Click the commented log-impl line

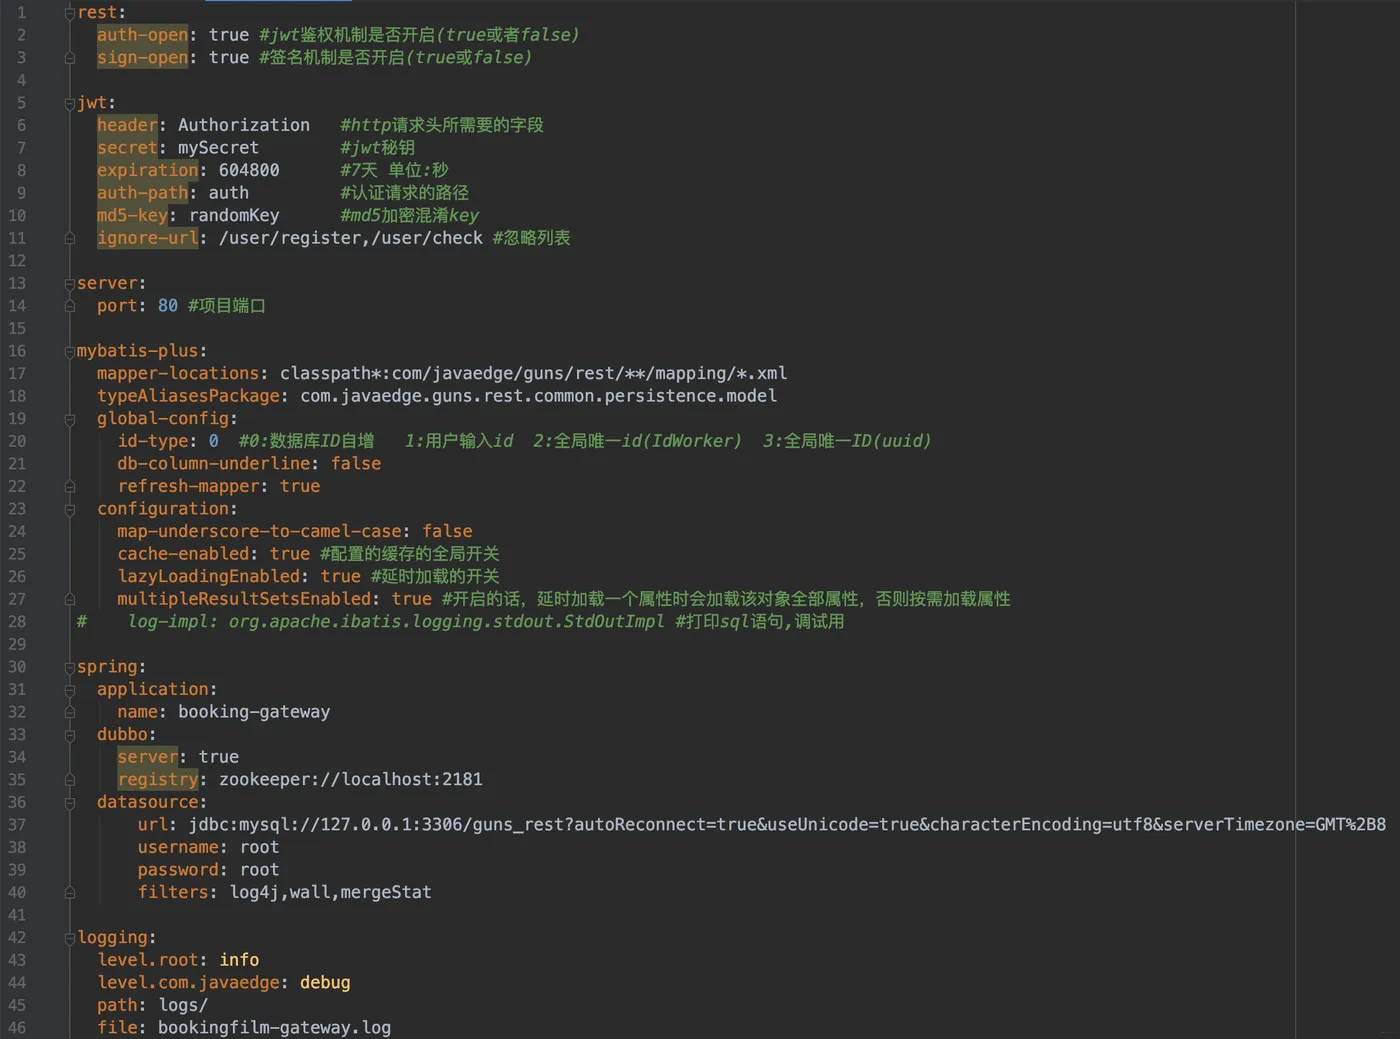(461, 622)
